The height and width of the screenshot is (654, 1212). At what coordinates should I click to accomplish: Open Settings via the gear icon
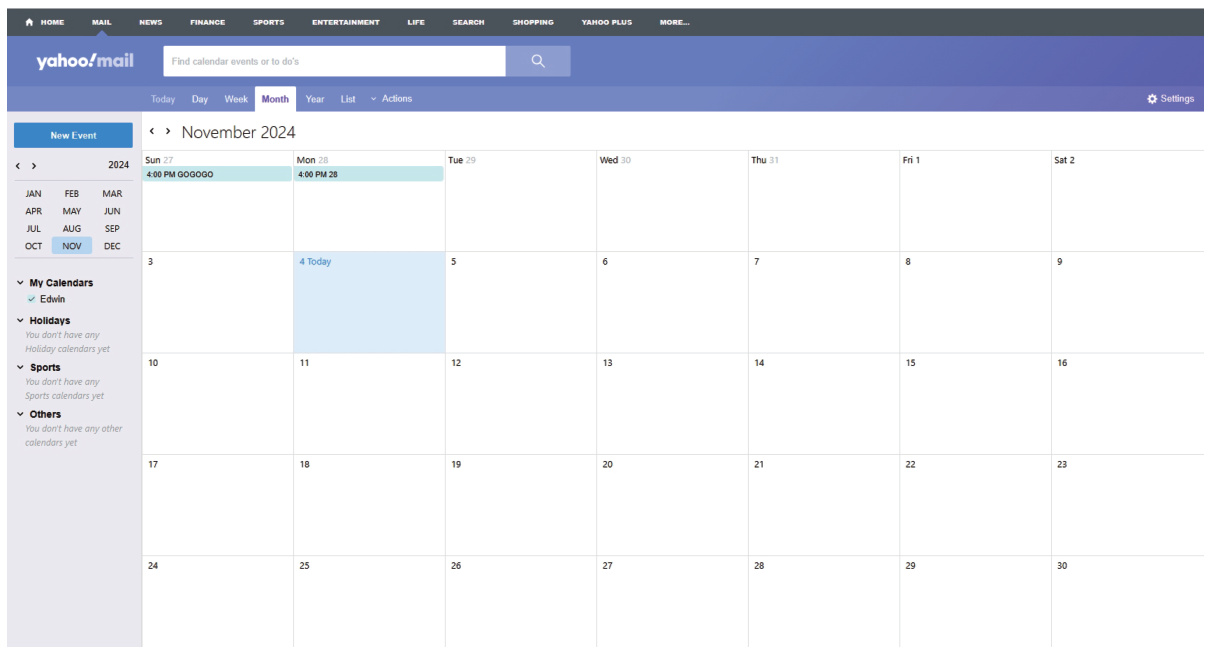pos(1151,98)
